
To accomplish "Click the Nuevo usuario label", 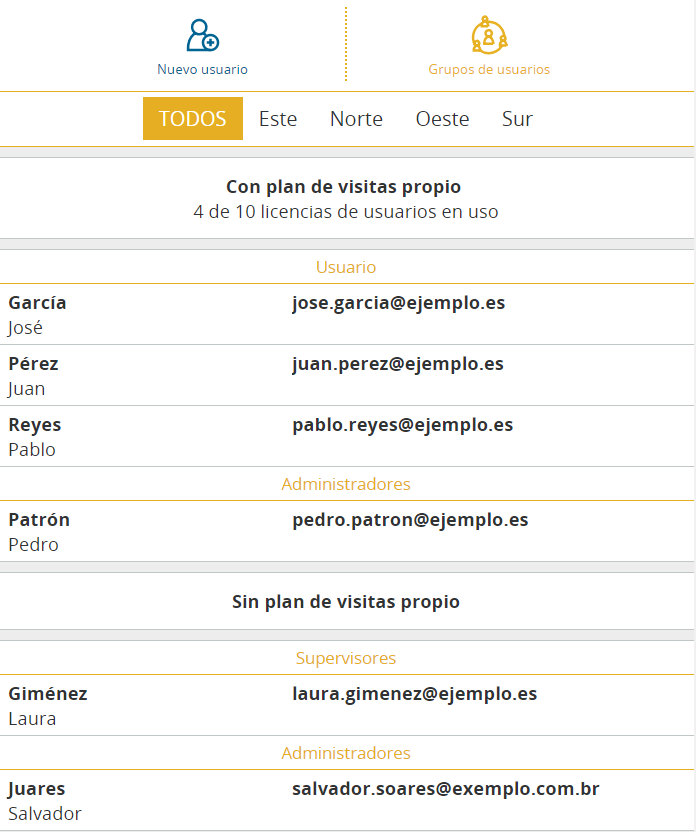I will click(x=203, y=70).
